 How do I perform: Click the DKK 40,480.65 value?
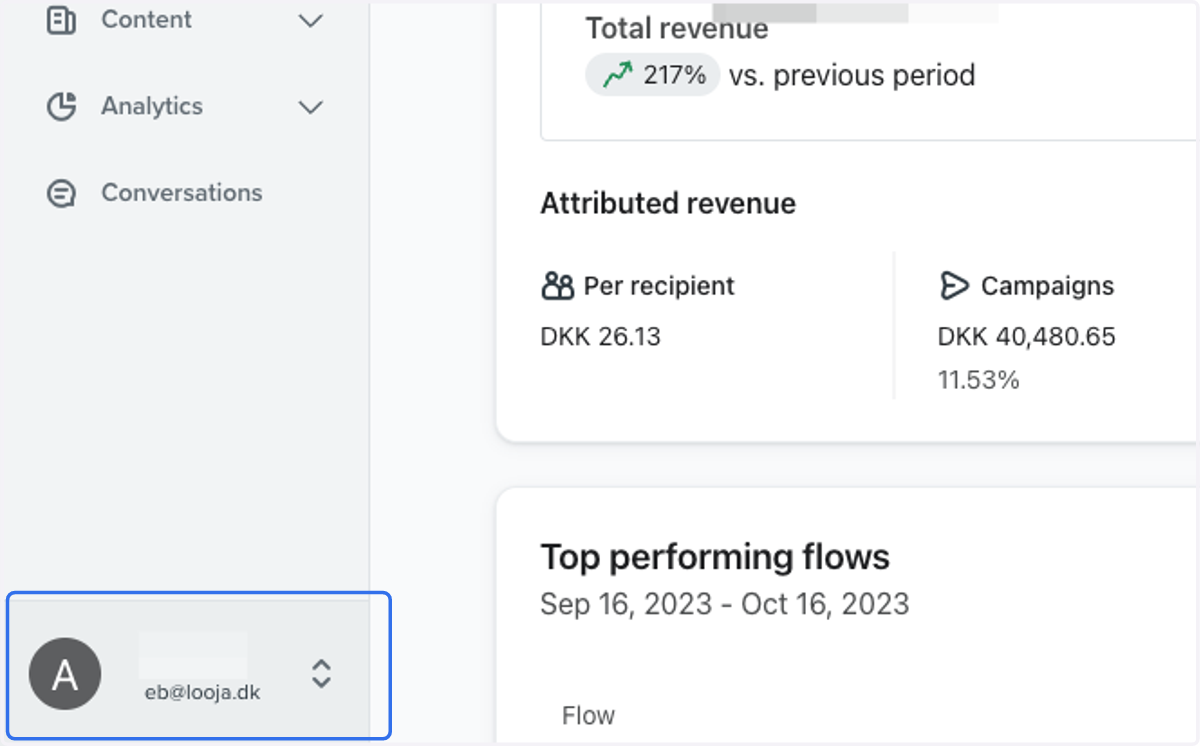point(1027,336)
